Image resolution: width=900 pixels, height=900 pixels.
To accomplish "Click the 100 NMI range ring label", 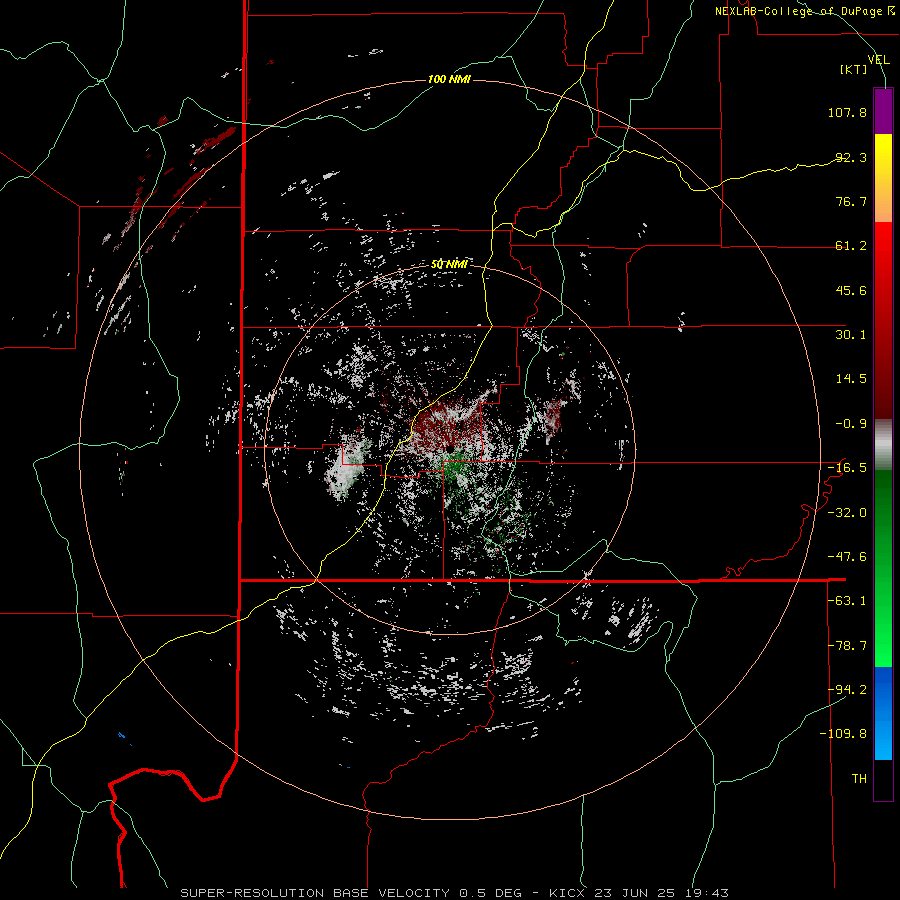I will [449, 79].
